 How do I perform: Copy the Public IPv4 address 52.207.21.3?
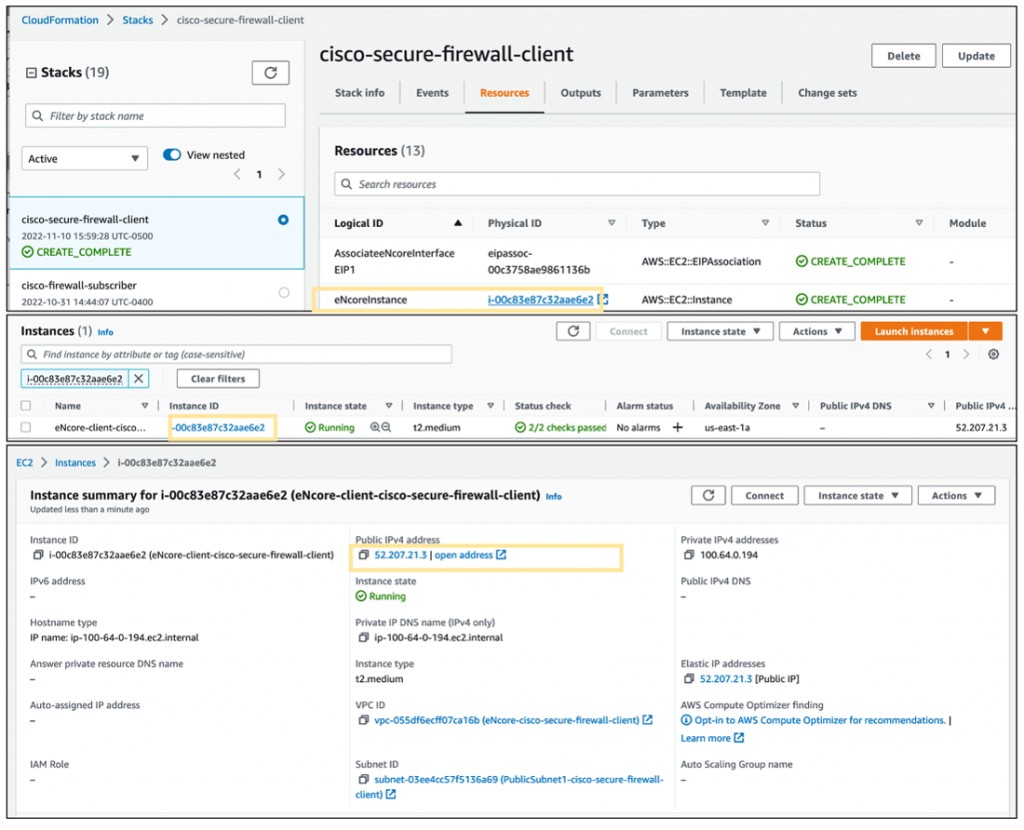365,555
